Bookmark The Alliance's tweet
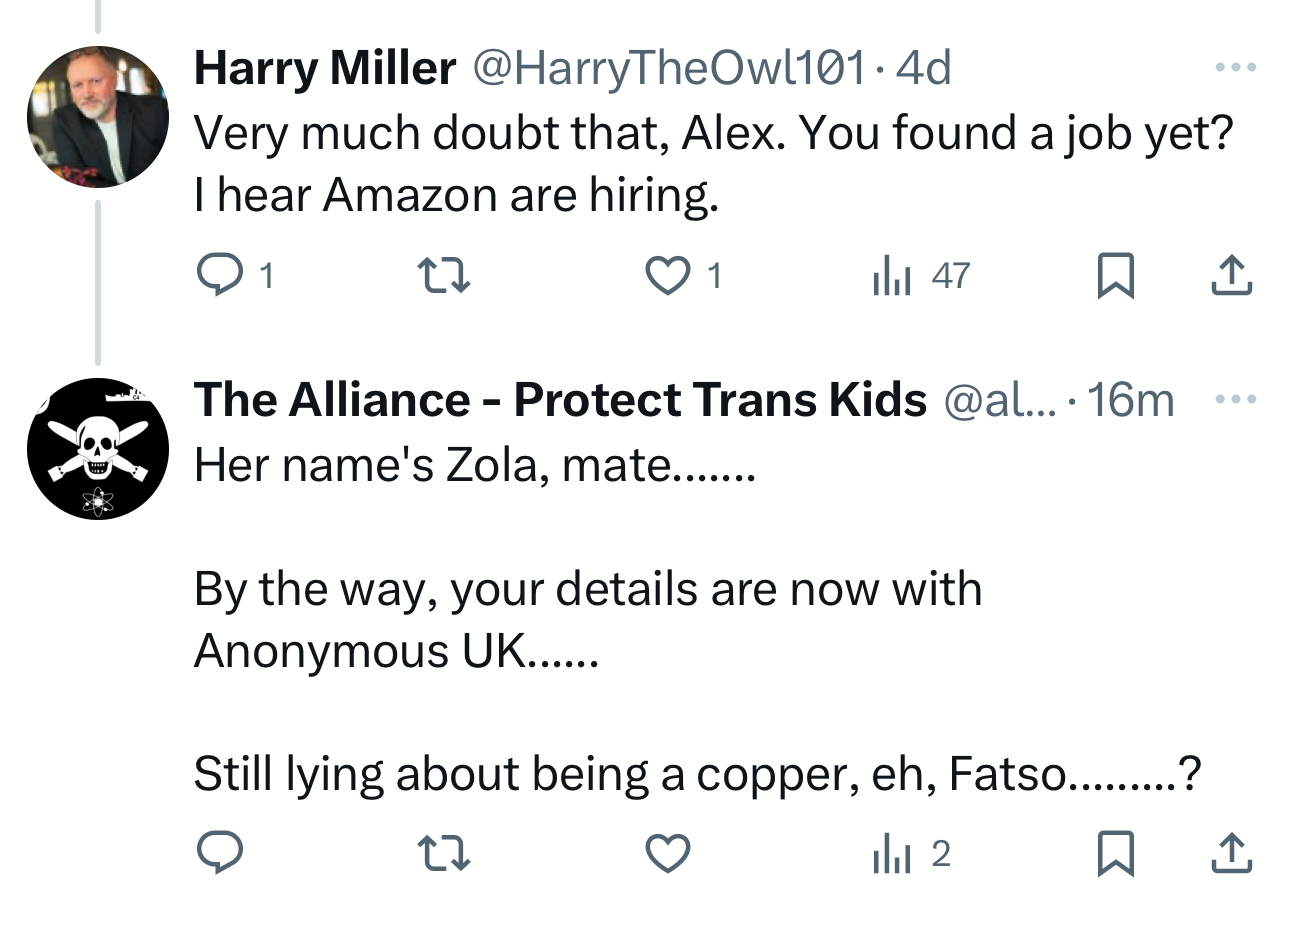The height and width of the screenshot is (929, 1290). pos(1115,853)
